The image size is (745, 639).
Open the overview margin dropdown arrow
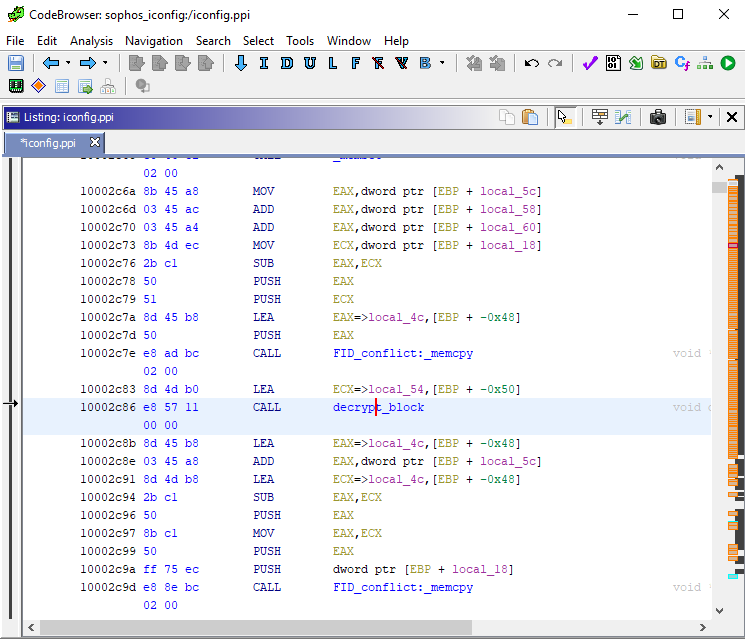point(710,117)
